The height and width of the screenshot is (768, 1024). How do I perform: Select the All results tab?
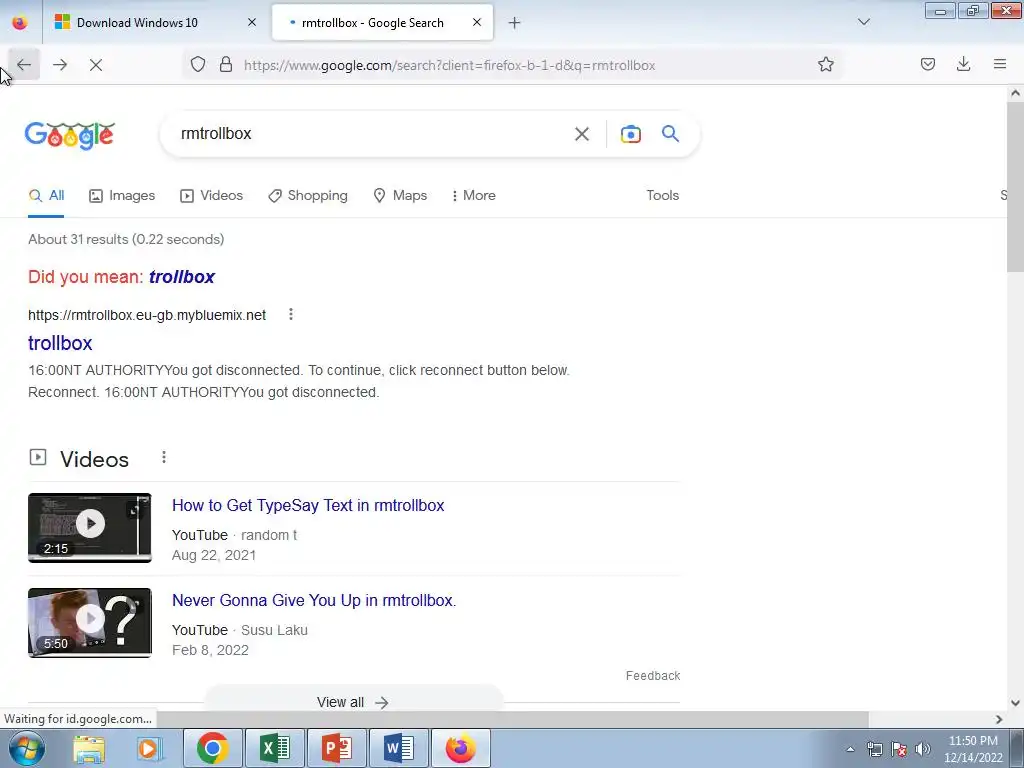tap(46, 195)
